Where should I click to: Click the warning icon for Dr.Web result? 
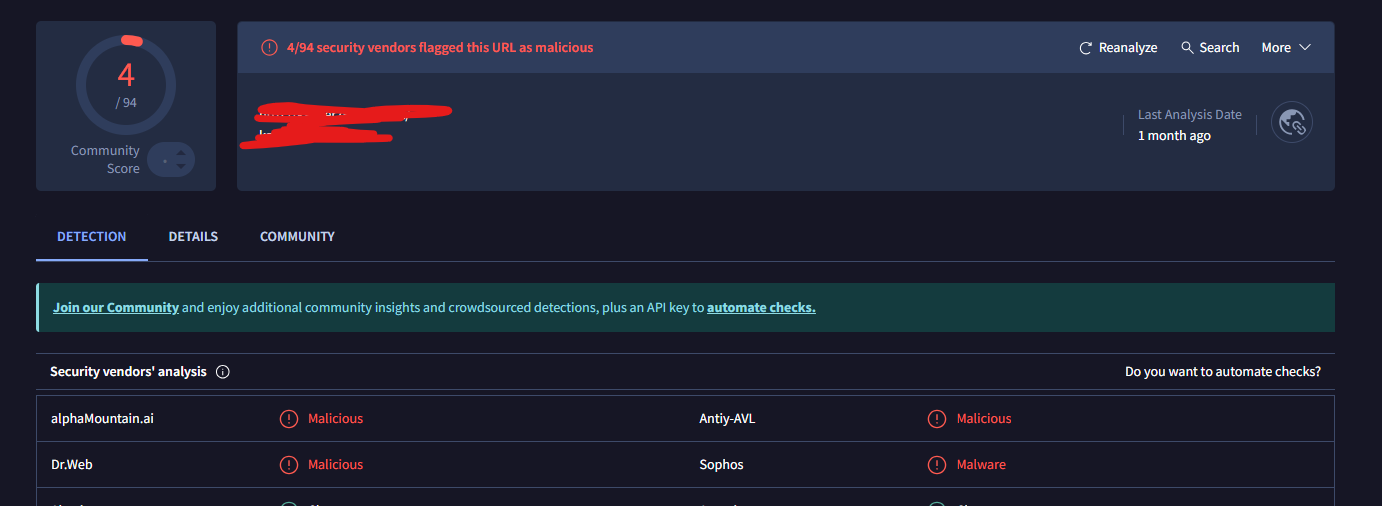tap(289, 465)
